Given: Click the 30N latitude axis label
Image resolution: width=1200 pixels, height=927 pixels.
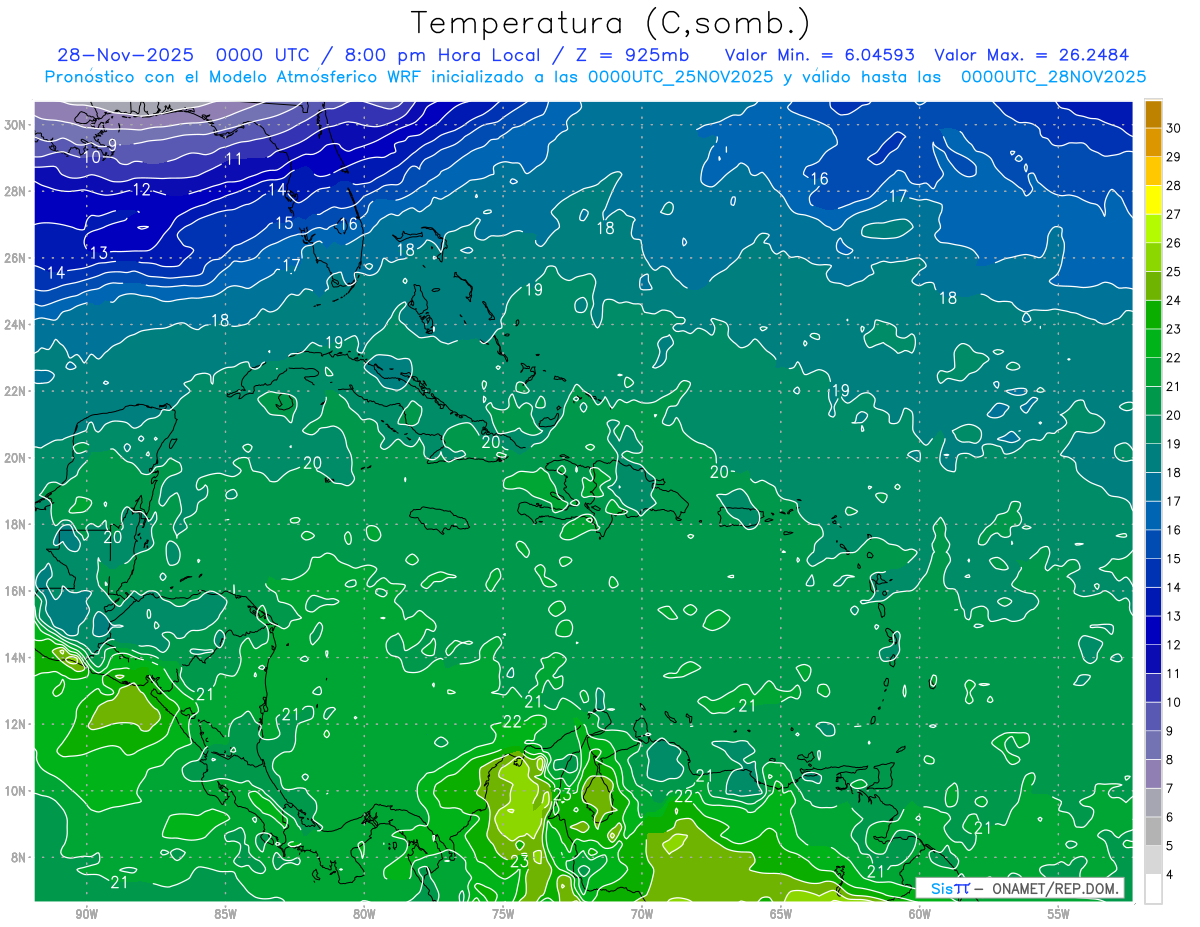Looking at the screenshot, I should click(x=17, y=125).
